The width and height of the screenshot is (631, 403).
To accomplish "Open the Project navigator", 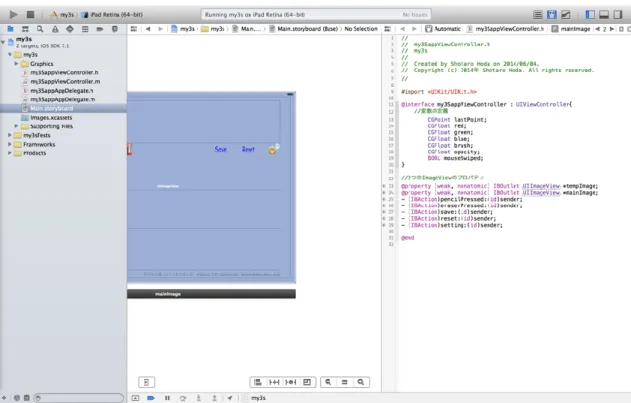I will pyautogui.click(x=10, y=29).
